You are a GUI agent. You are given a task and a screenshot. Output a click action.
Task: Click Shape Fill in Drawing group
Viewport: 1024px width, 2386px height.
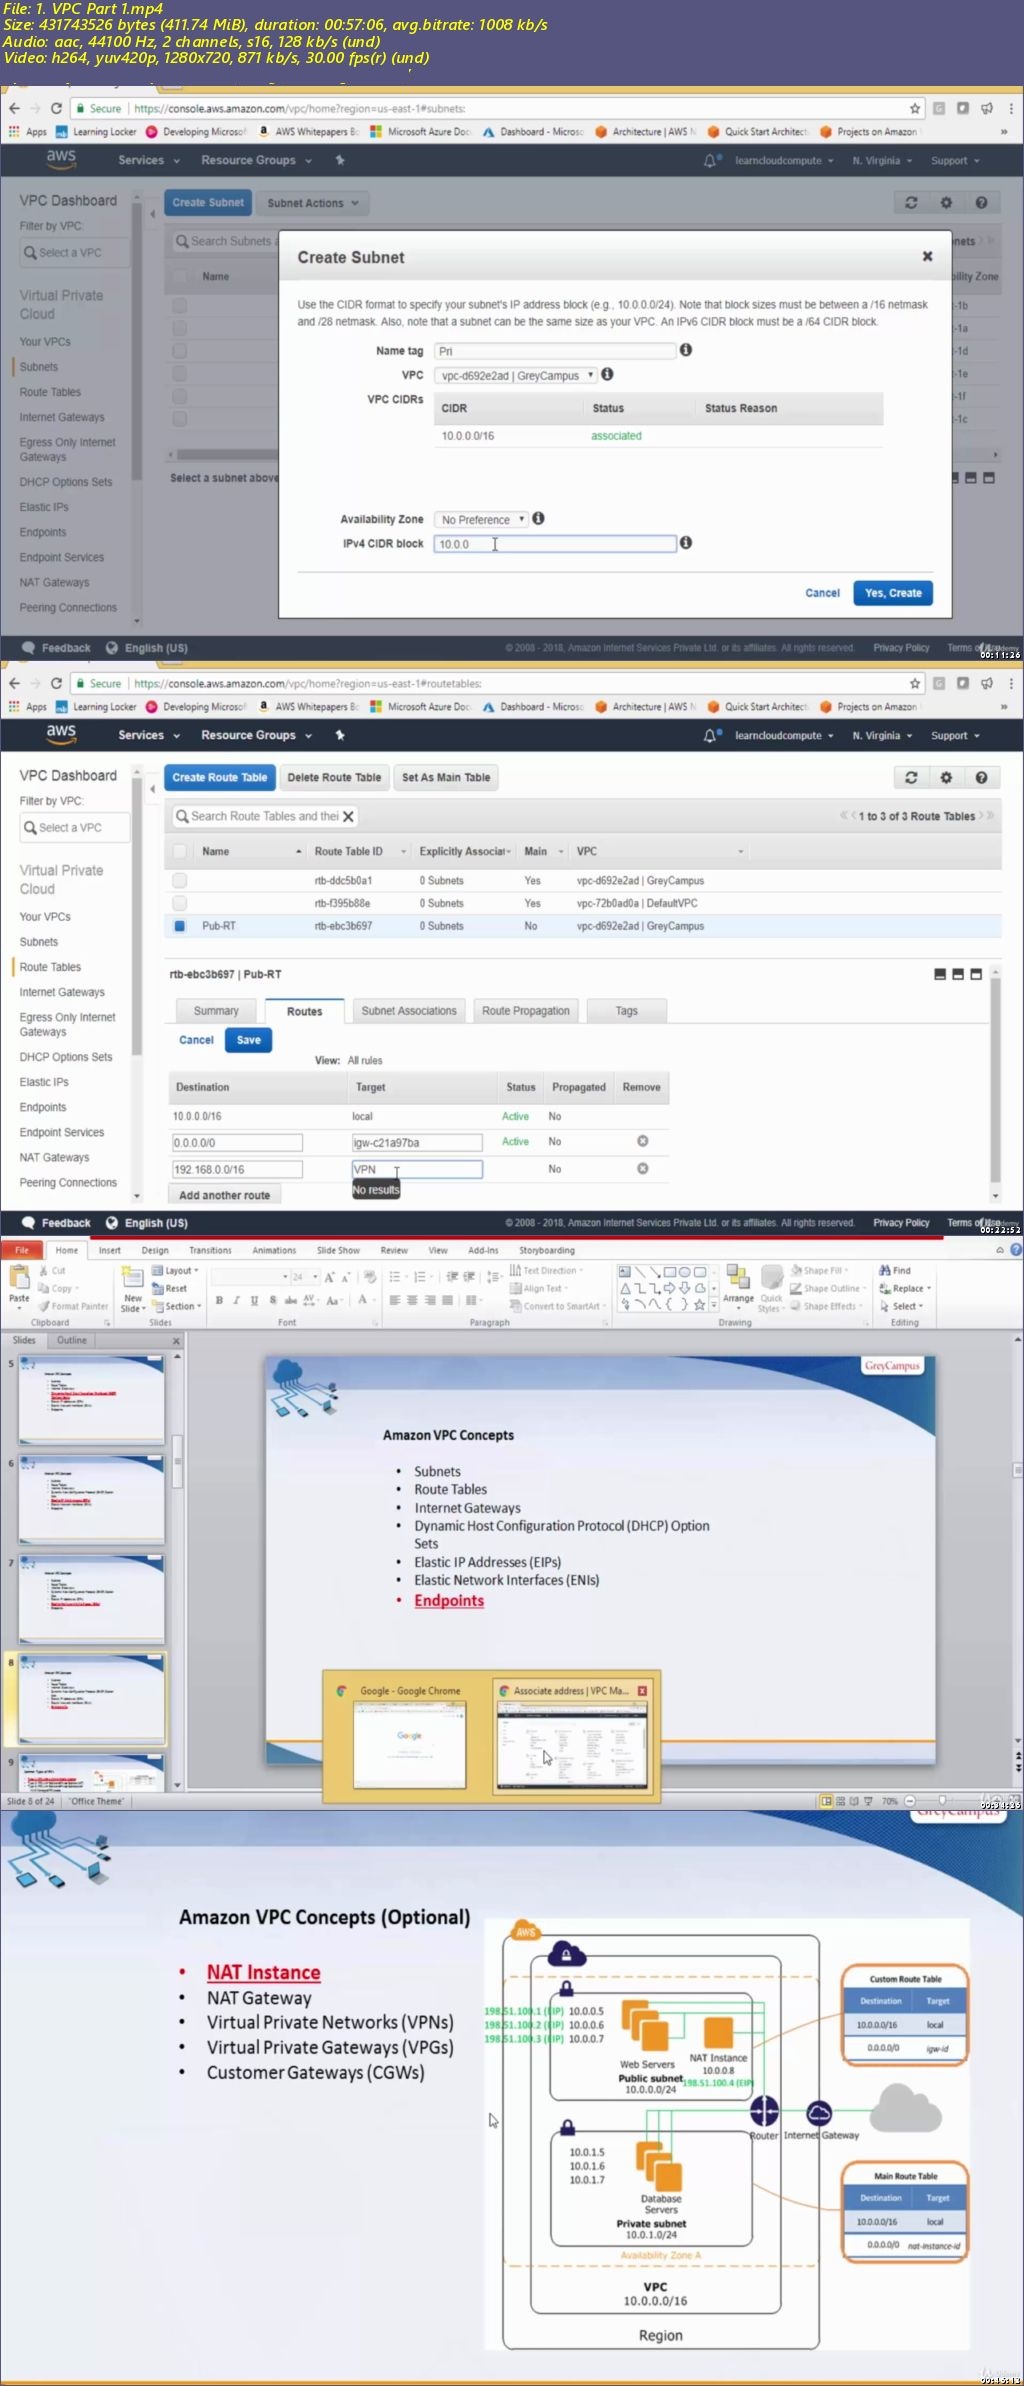click(x=819, y=1270)
